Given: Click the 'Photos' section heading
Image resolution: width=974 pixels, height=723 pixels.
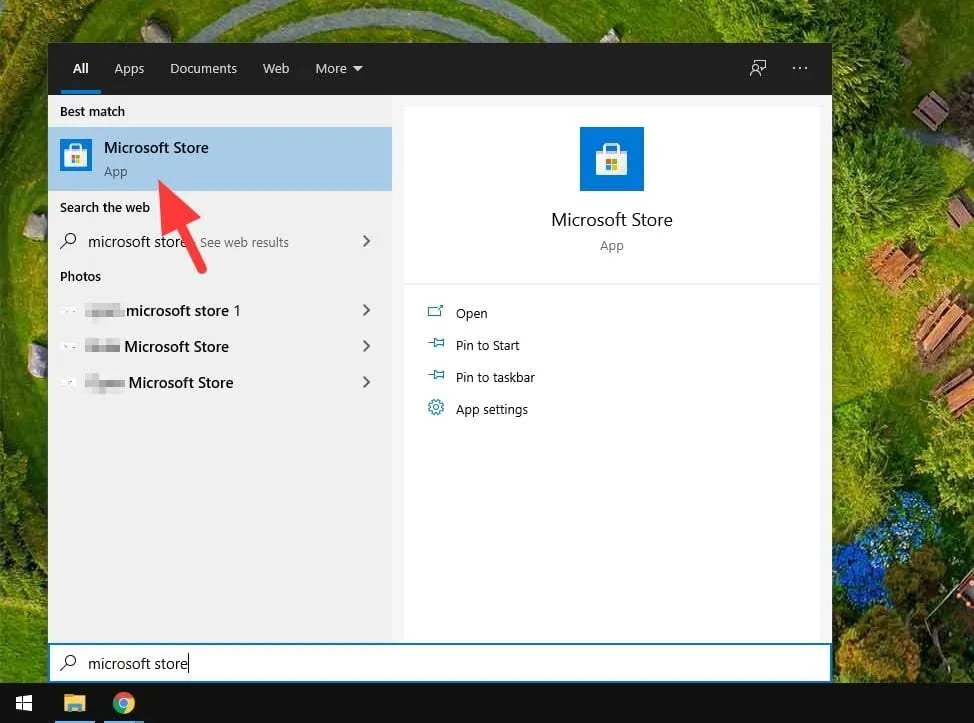Looking at the screenshot, I should [x=80, y=276].
